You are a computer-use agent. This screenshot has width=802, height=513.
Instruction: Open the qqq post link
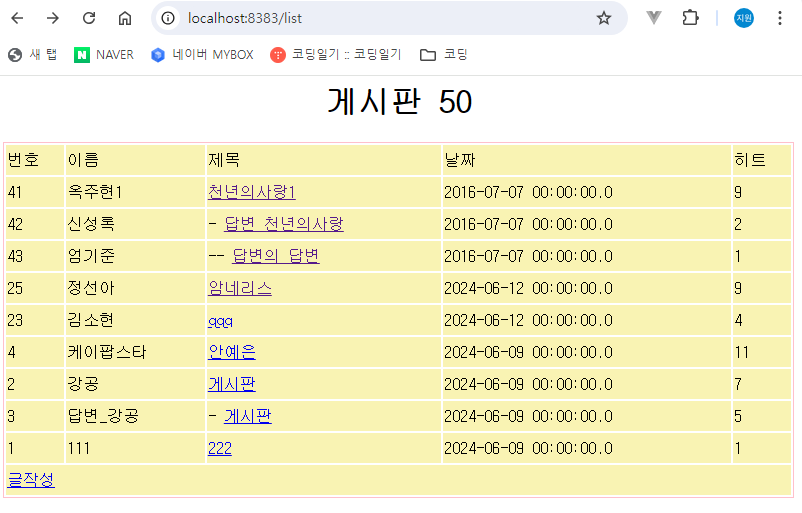click(220, 322)
